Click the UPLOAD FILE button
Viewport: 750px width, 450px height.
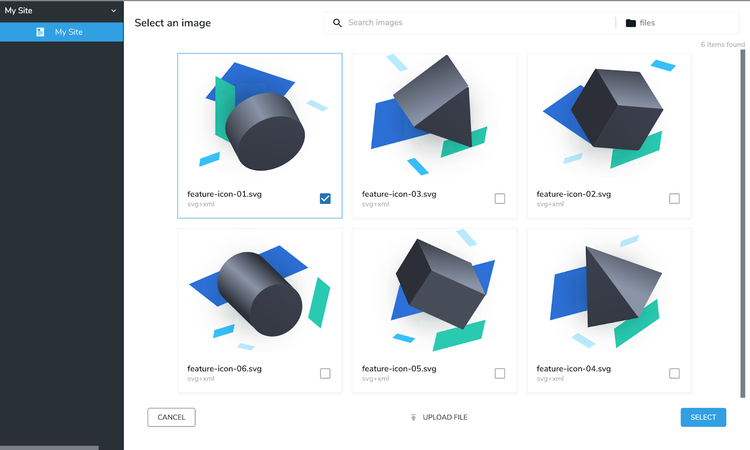coord(439,417)
